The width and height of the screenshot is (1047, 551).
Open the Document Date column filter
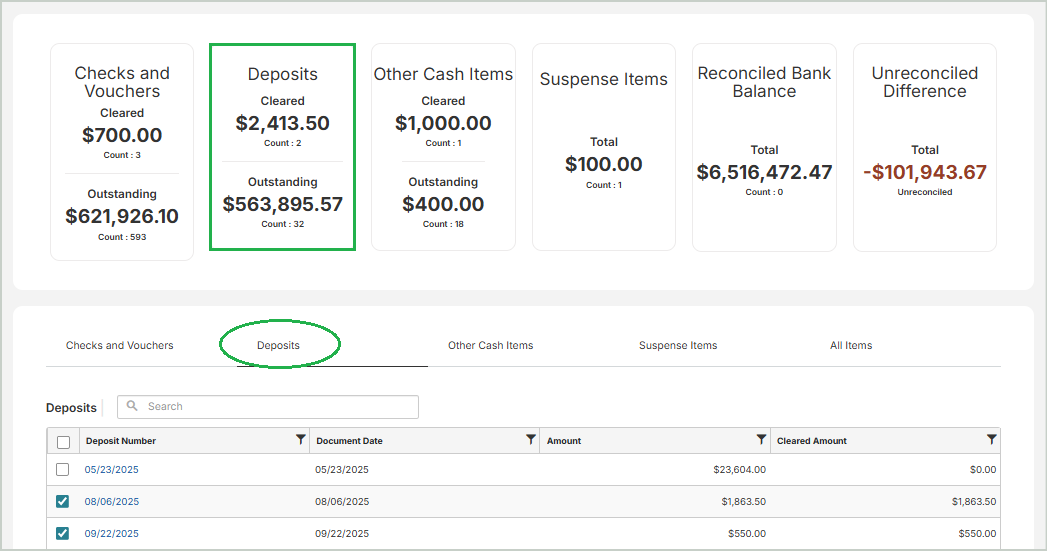tap(531, 440)
